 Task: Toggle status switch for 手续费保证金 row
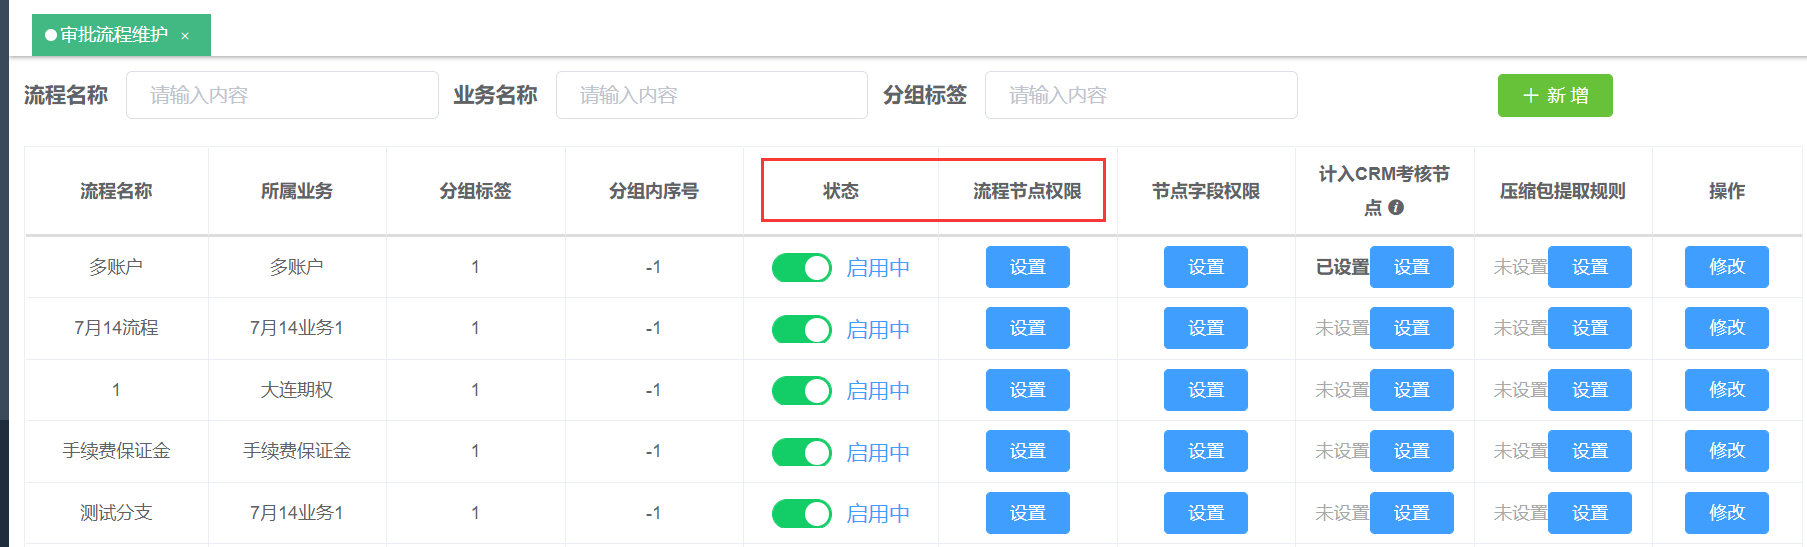(802, 452)
